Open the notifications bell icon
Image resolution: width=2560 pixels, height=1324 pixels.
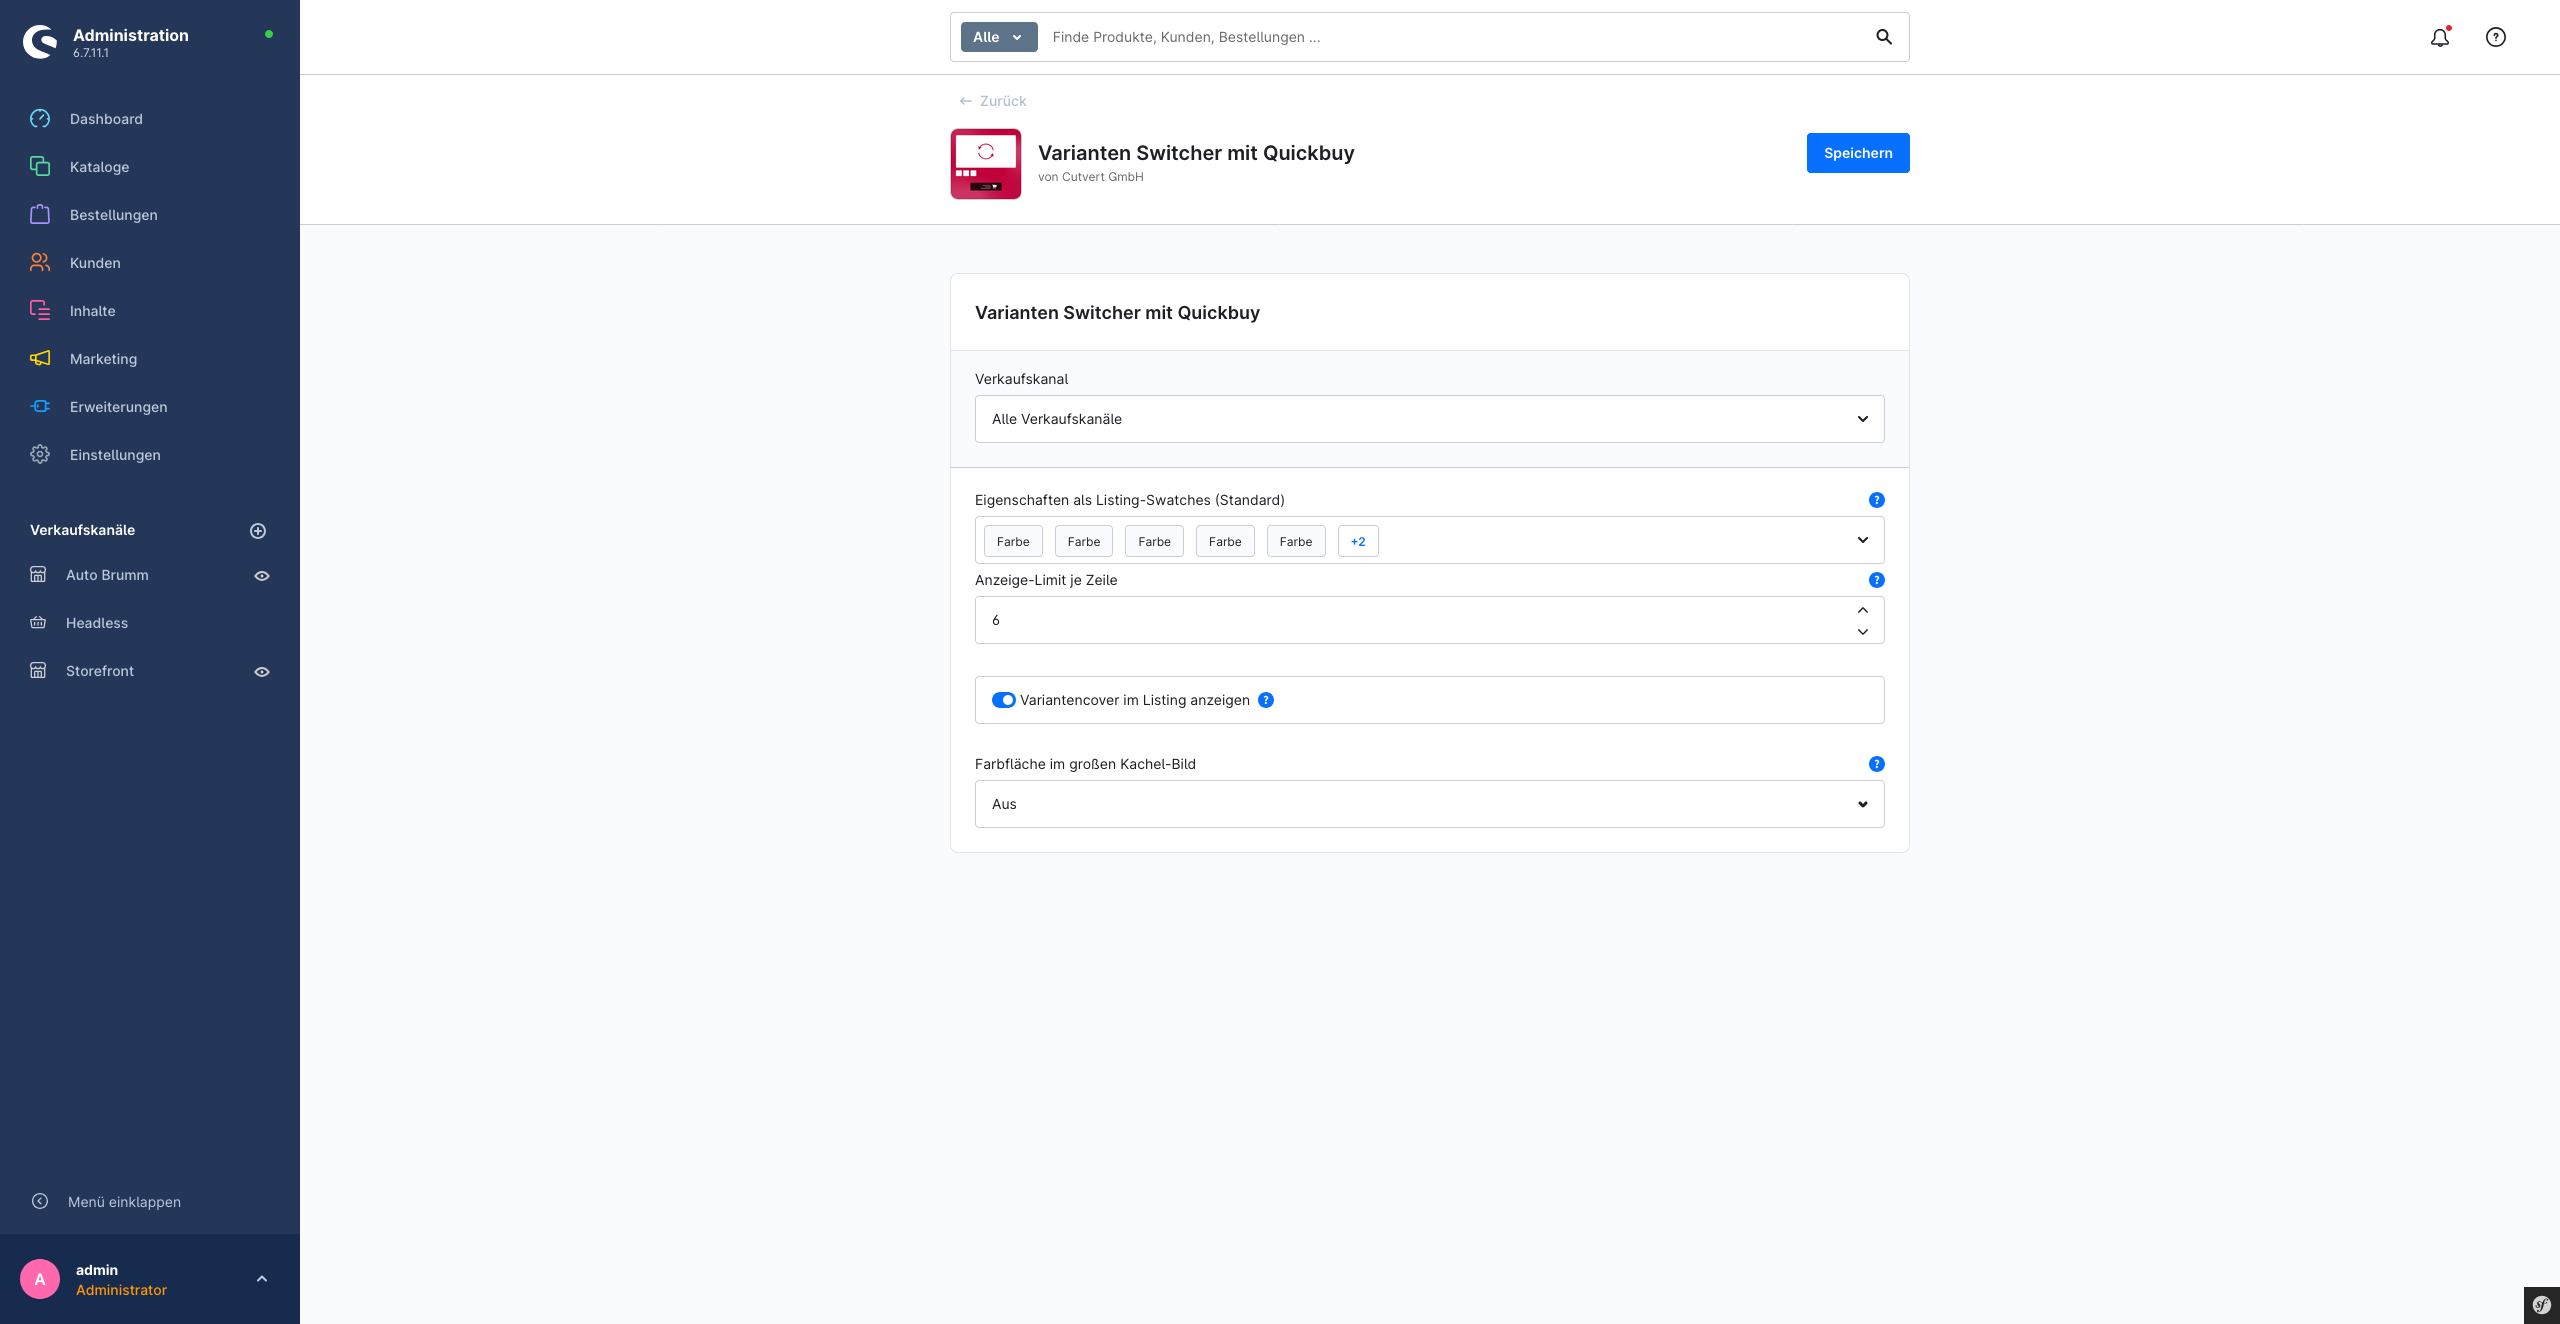point(2440,37)
